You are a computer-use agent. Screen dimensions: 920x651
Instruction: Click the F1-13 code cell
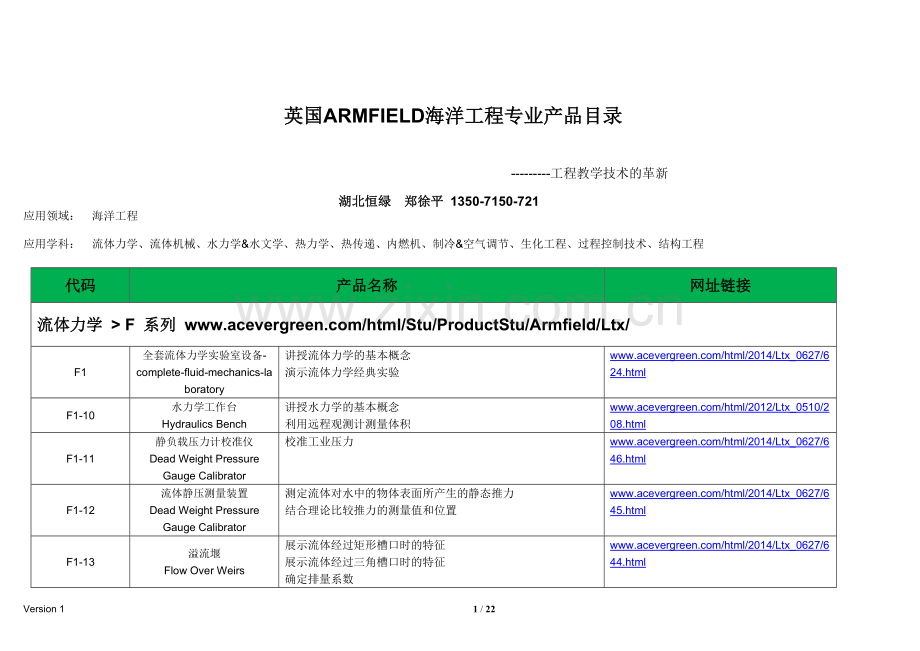tap(80, 562)
